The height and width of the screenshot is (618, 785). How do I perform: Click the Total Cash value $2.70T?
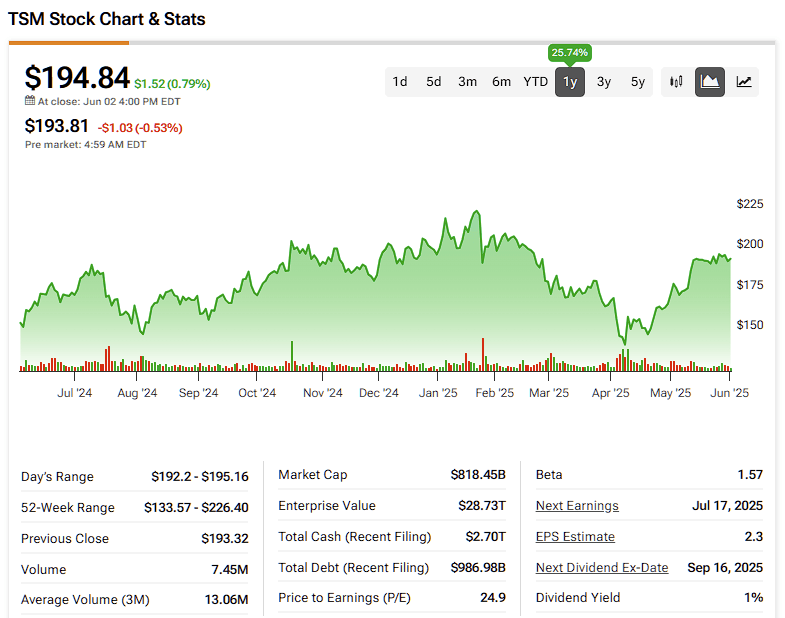tap(486, 537)
